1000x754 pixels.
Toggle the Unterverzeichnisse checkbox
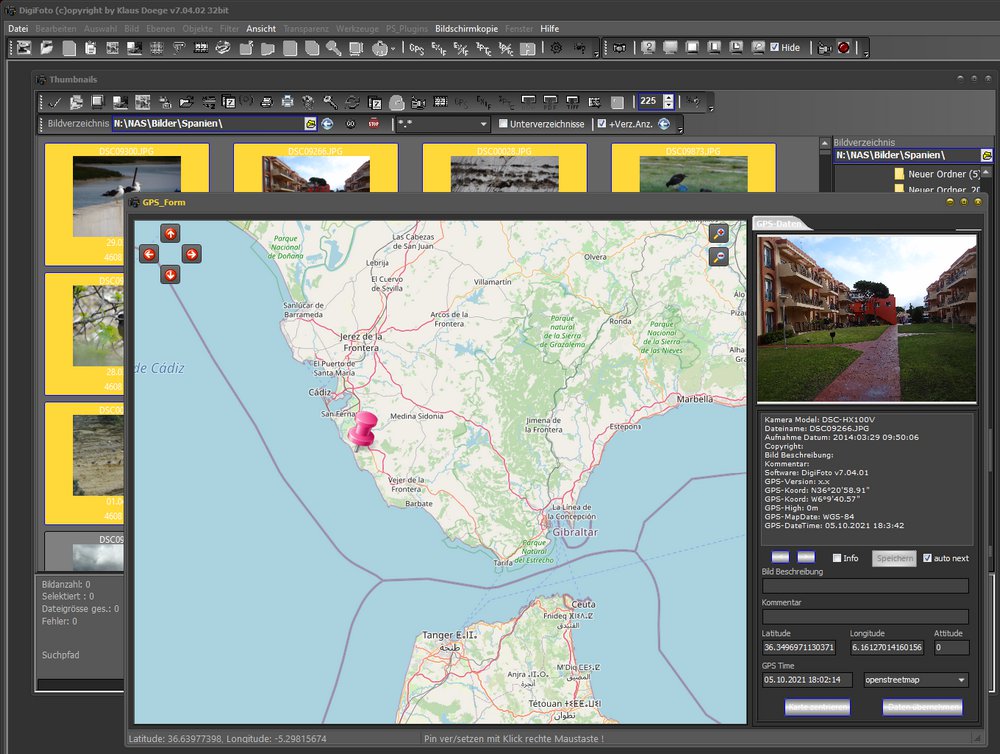coord(504,124)
